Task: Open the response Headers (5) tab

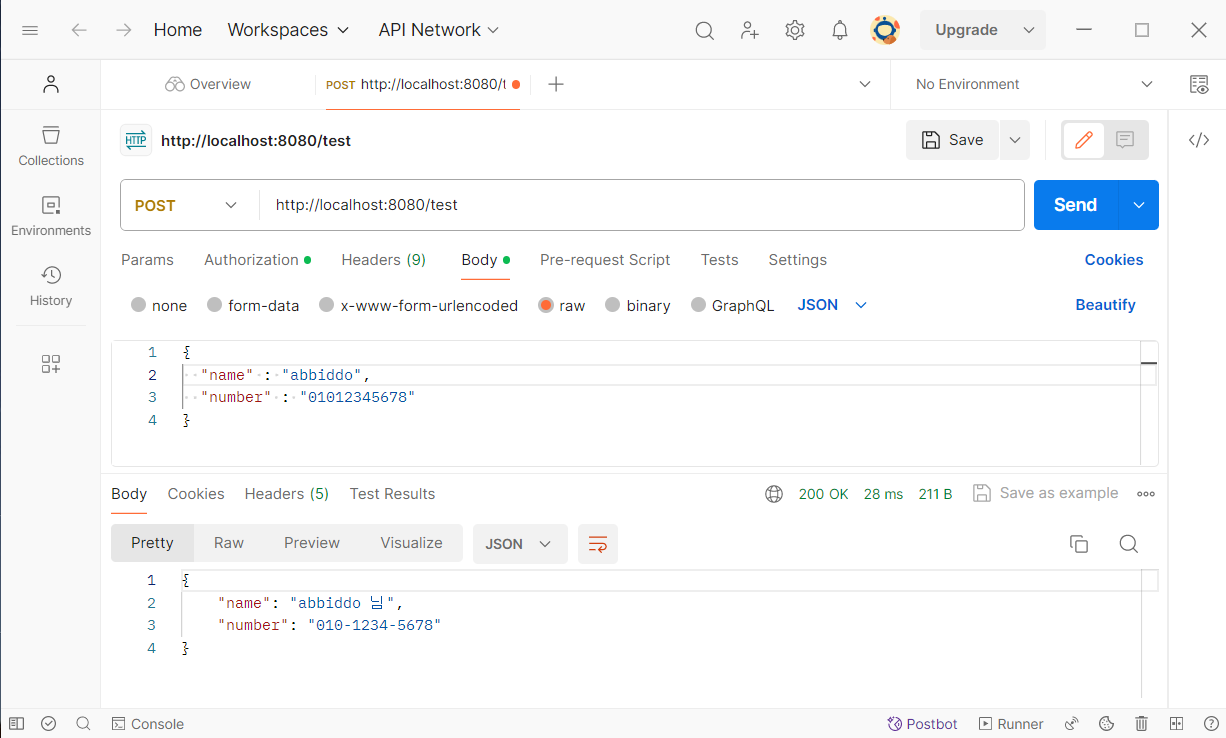Action: (x=287, y=494)
